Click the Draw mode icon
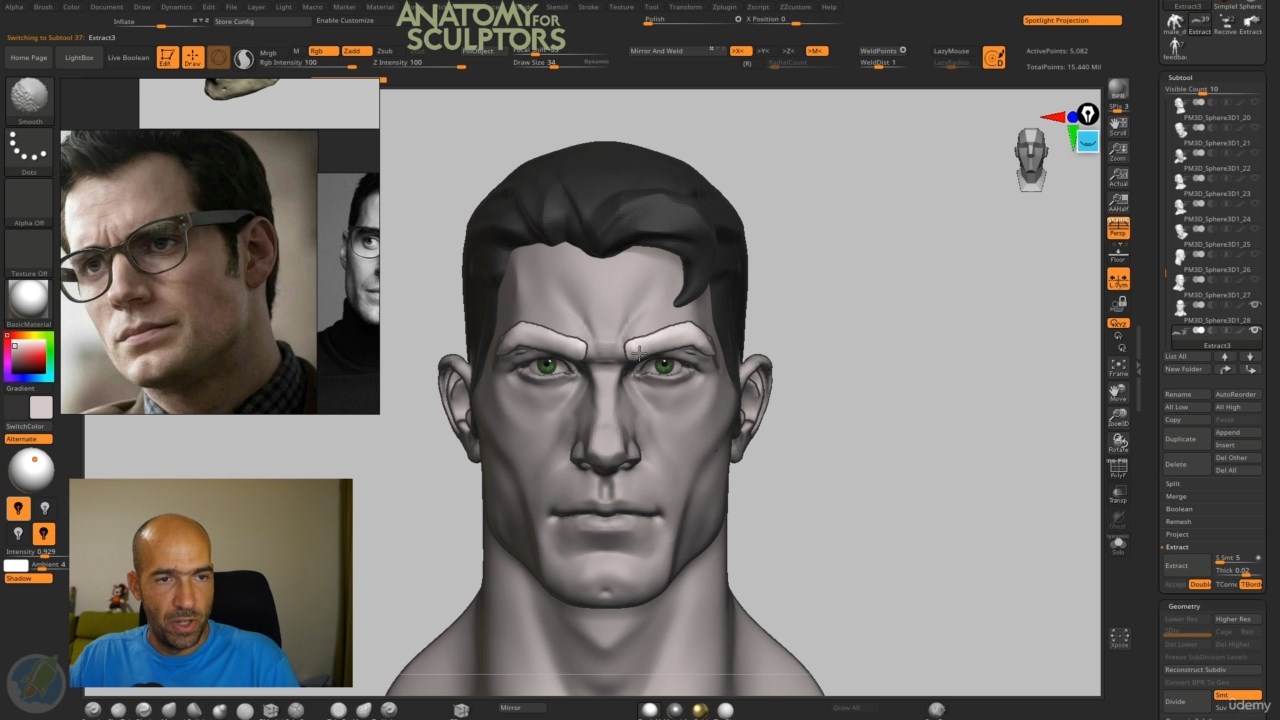The image size is (1280, 720). tap(192, 58)
